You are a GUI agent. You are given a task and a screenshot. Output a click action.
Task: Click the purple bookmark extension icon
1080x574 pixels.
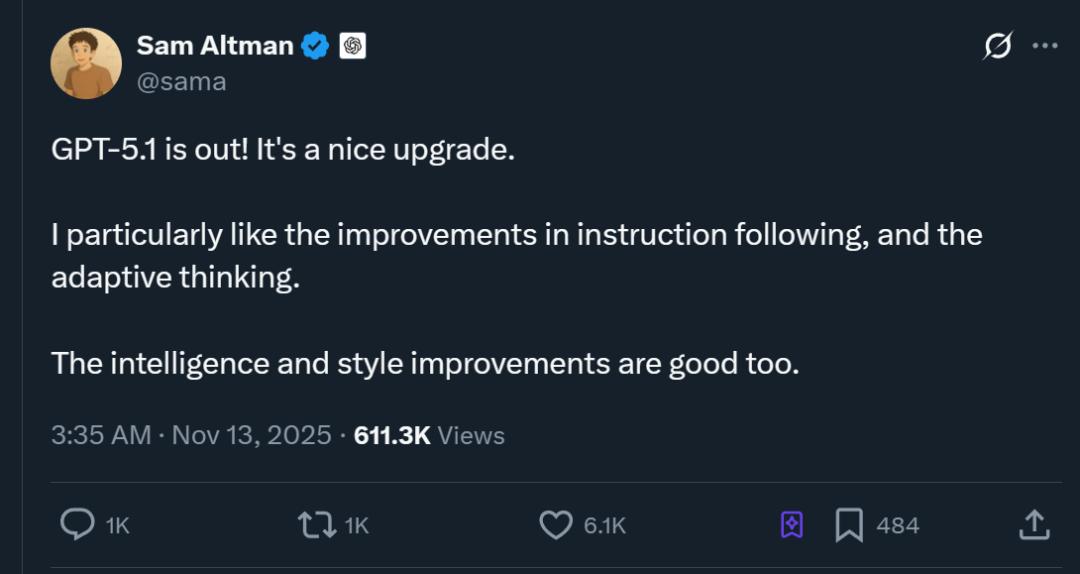791,525
